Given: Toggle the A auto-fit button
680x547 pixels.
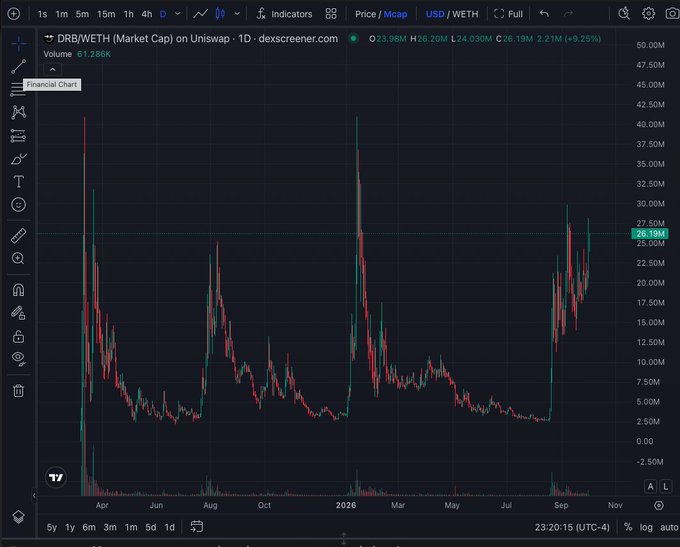Looking at the screenshot, I should (650, 486).
